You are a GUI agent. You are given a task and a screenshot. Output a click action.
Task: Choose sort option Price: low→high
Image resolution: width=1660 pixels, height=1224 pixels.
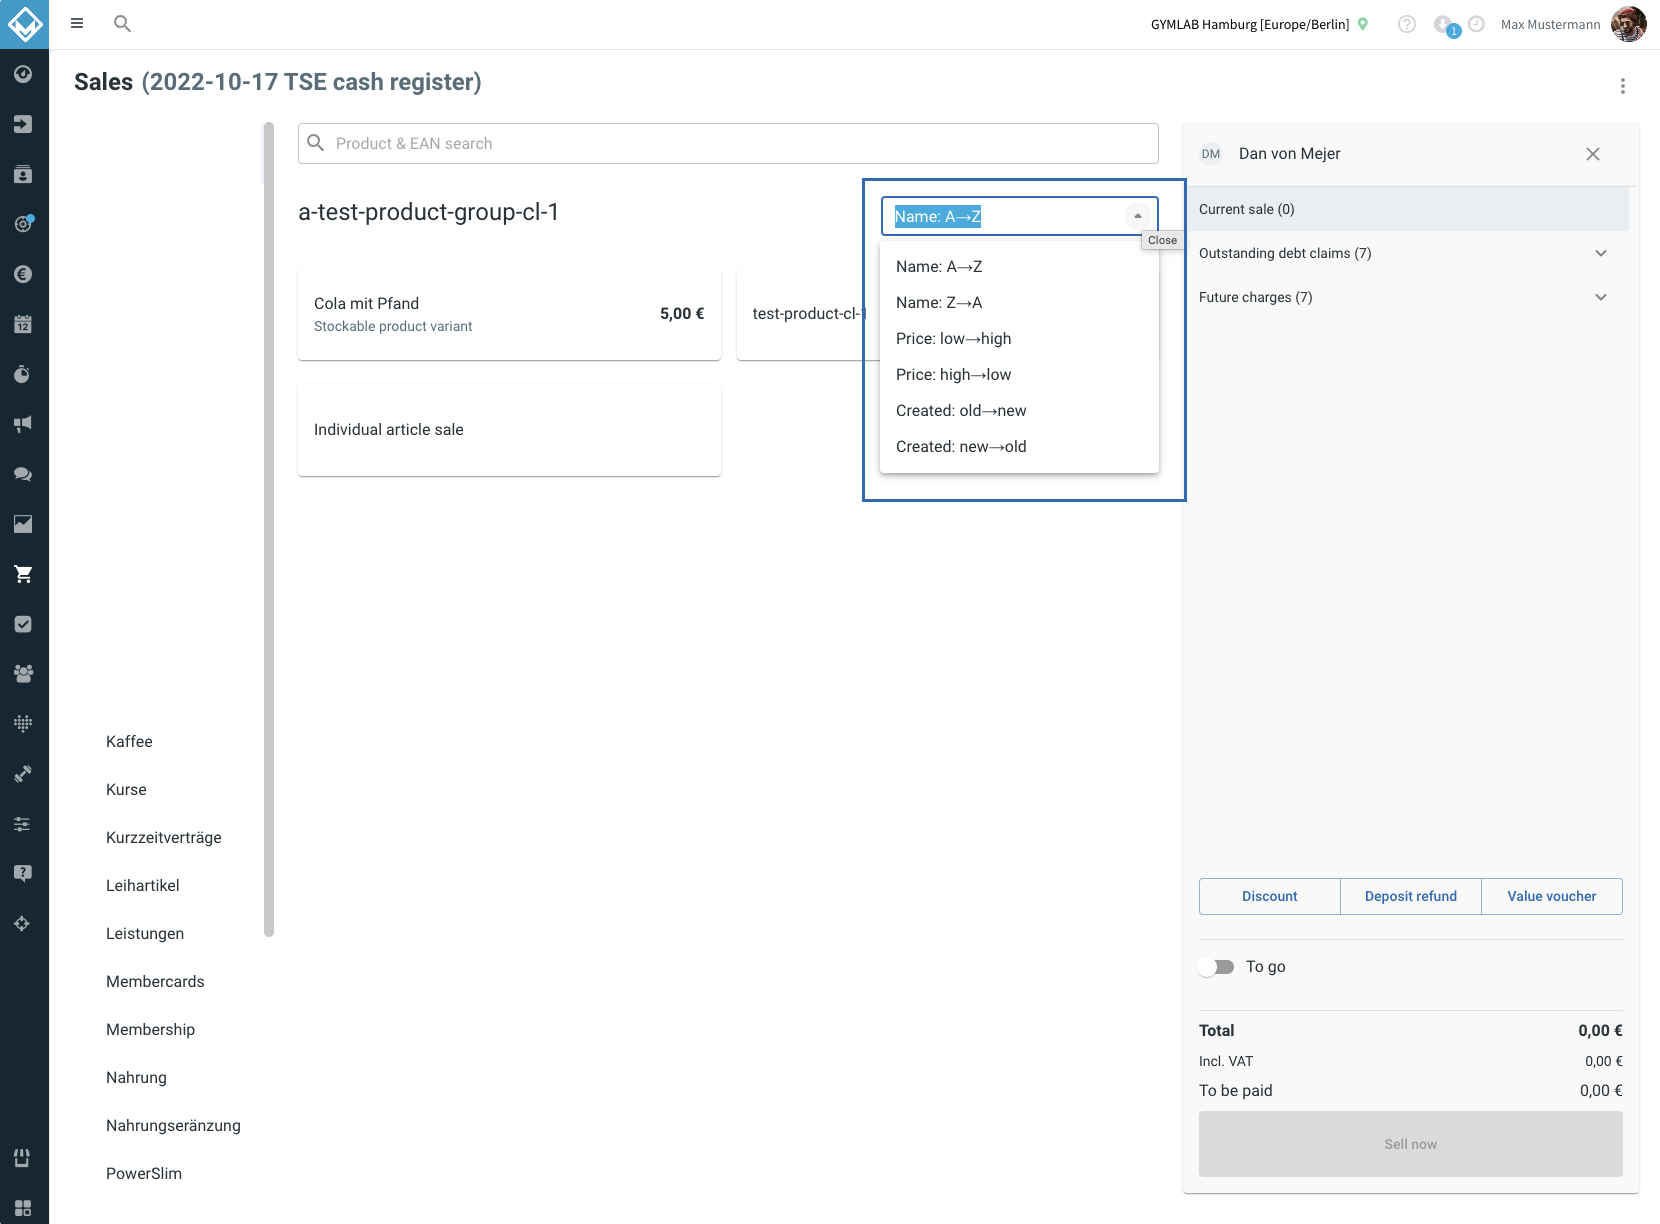(x=1019, y=339)
